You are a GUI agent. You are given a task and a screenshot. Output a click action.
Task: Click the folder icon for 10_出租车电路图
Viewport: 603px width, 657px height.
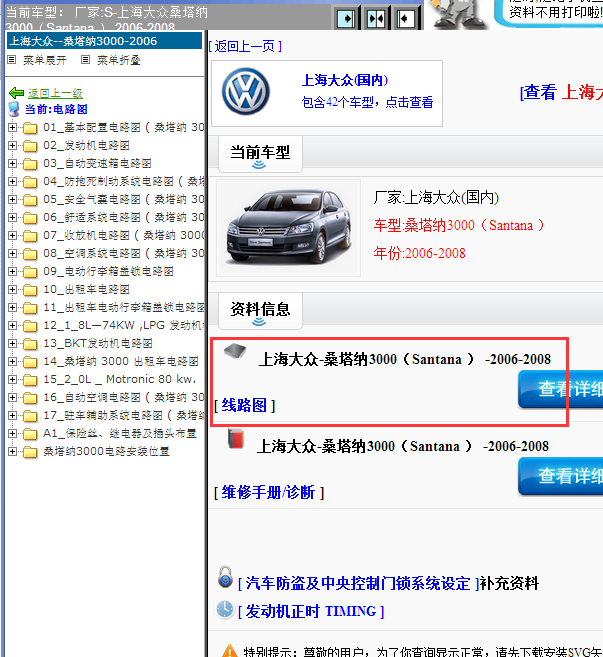pyautogui.click(x=30, y=290)
